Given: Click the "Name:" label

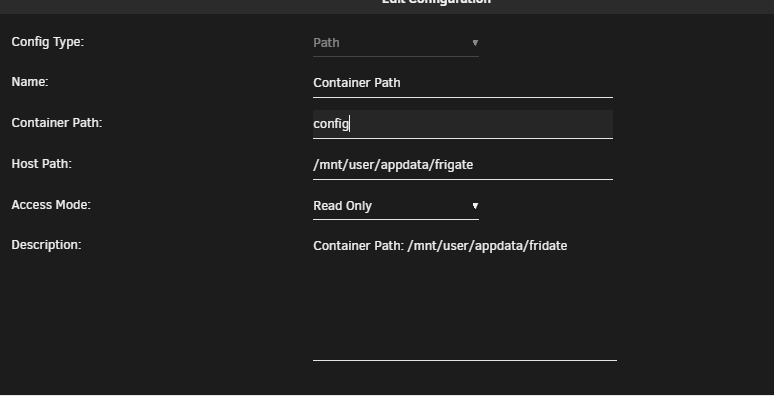Looking at the screenshot, I should pyautogui.click(x=30, y=82).
